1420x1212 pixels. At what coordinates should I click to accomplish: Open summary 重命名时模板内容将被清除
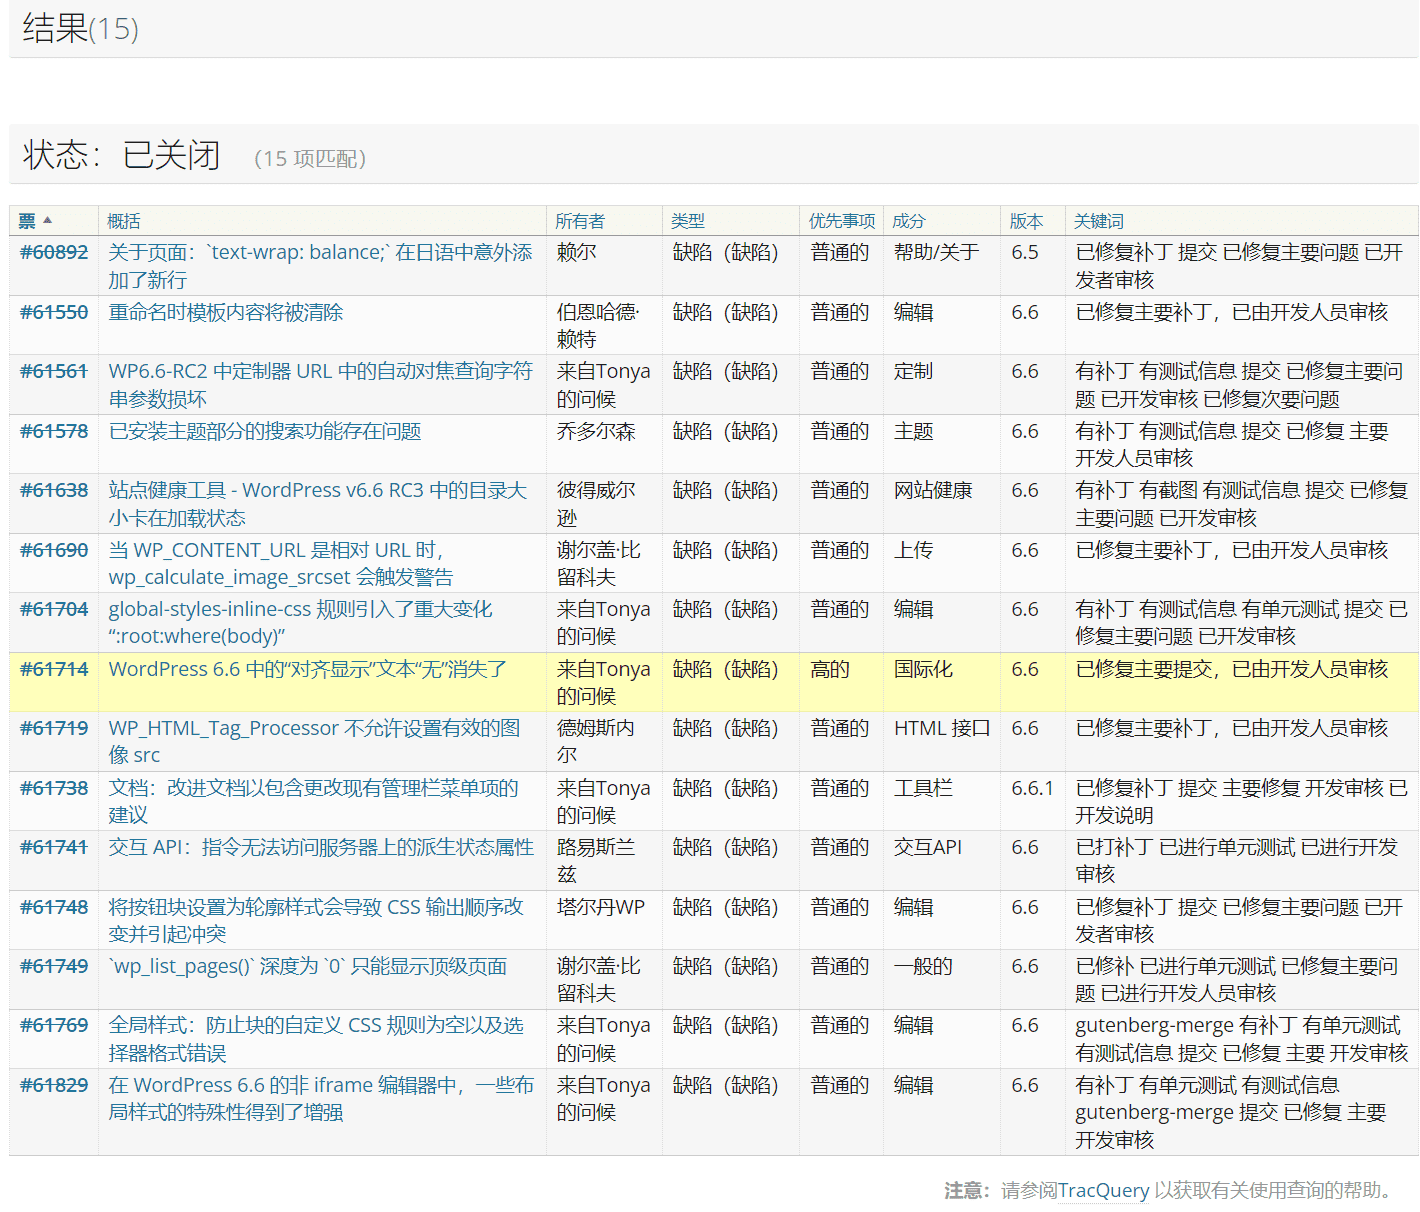[226, 312]
